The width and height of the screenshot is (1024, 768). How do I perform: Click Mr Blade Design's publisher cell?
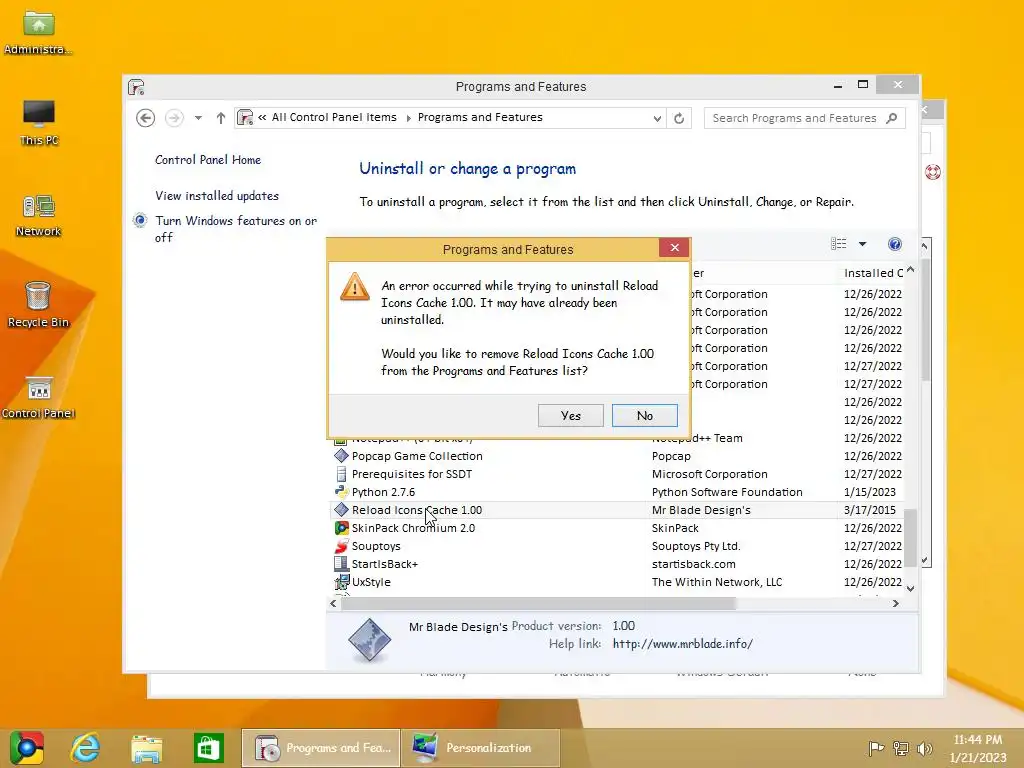pos(701,510)
